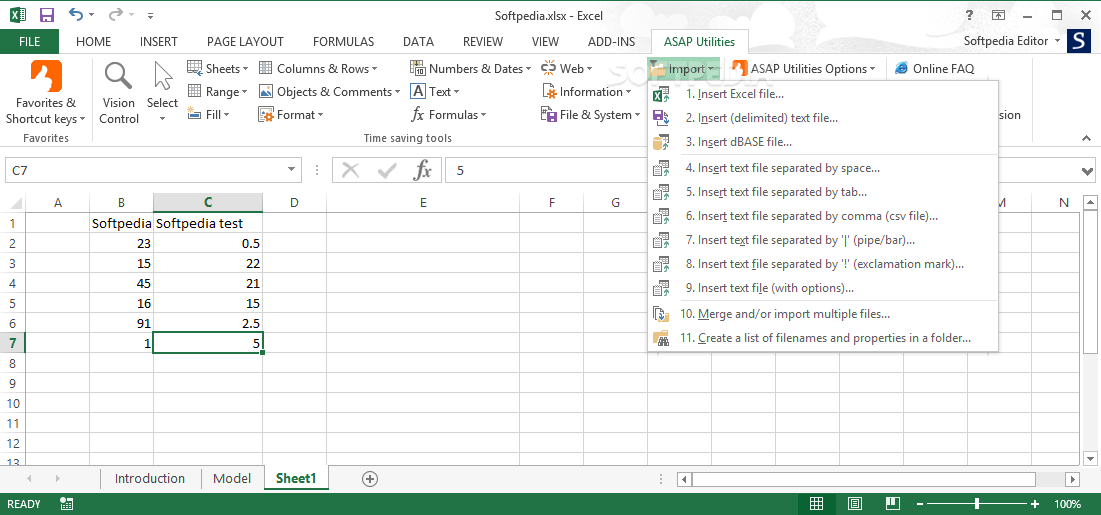This screenshot has height=515, width=1101.
Task: Click the horizontal scrollbar right arrow
Action: (x=1072, y=479)
